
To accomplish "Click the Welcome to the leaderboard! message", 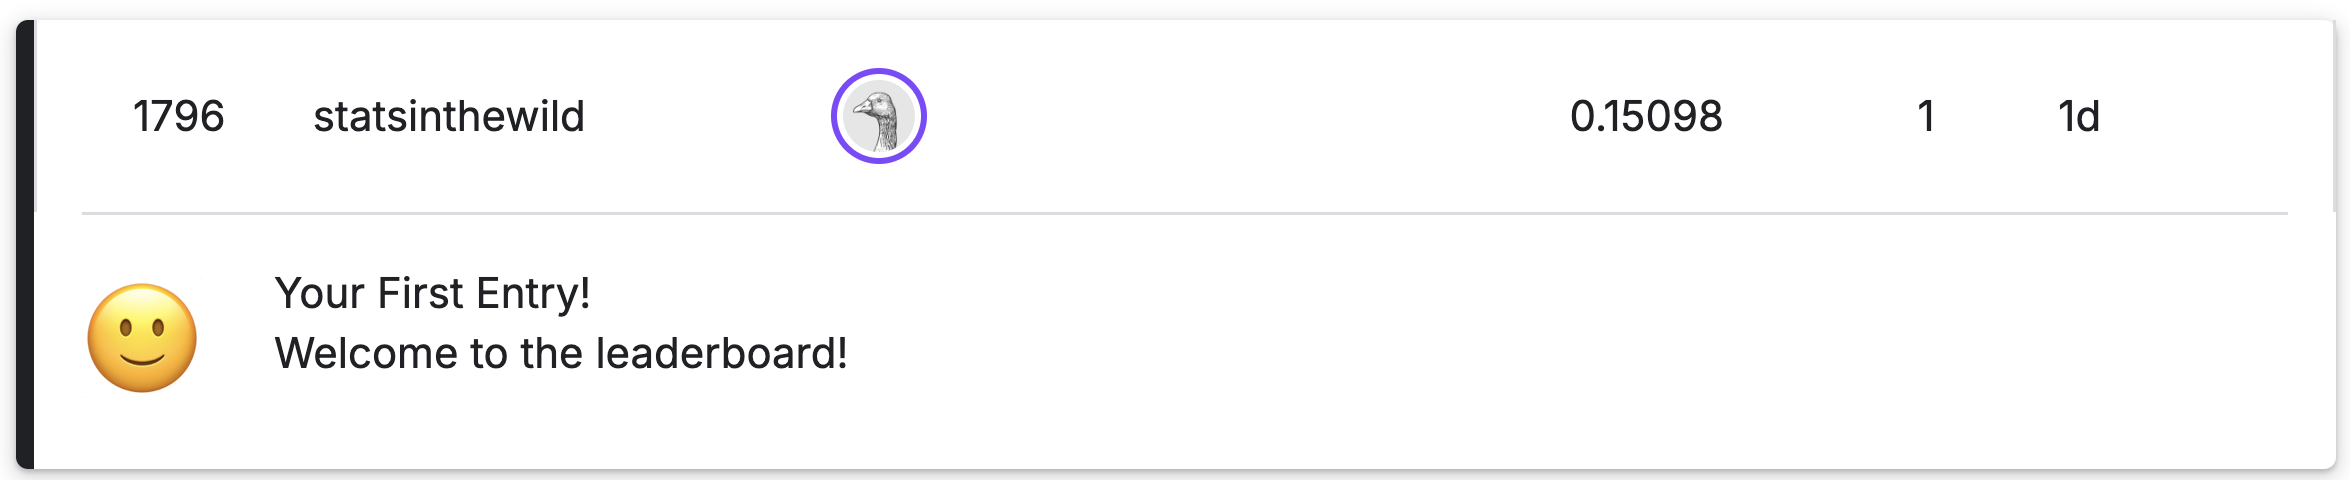I will (561, 354).
